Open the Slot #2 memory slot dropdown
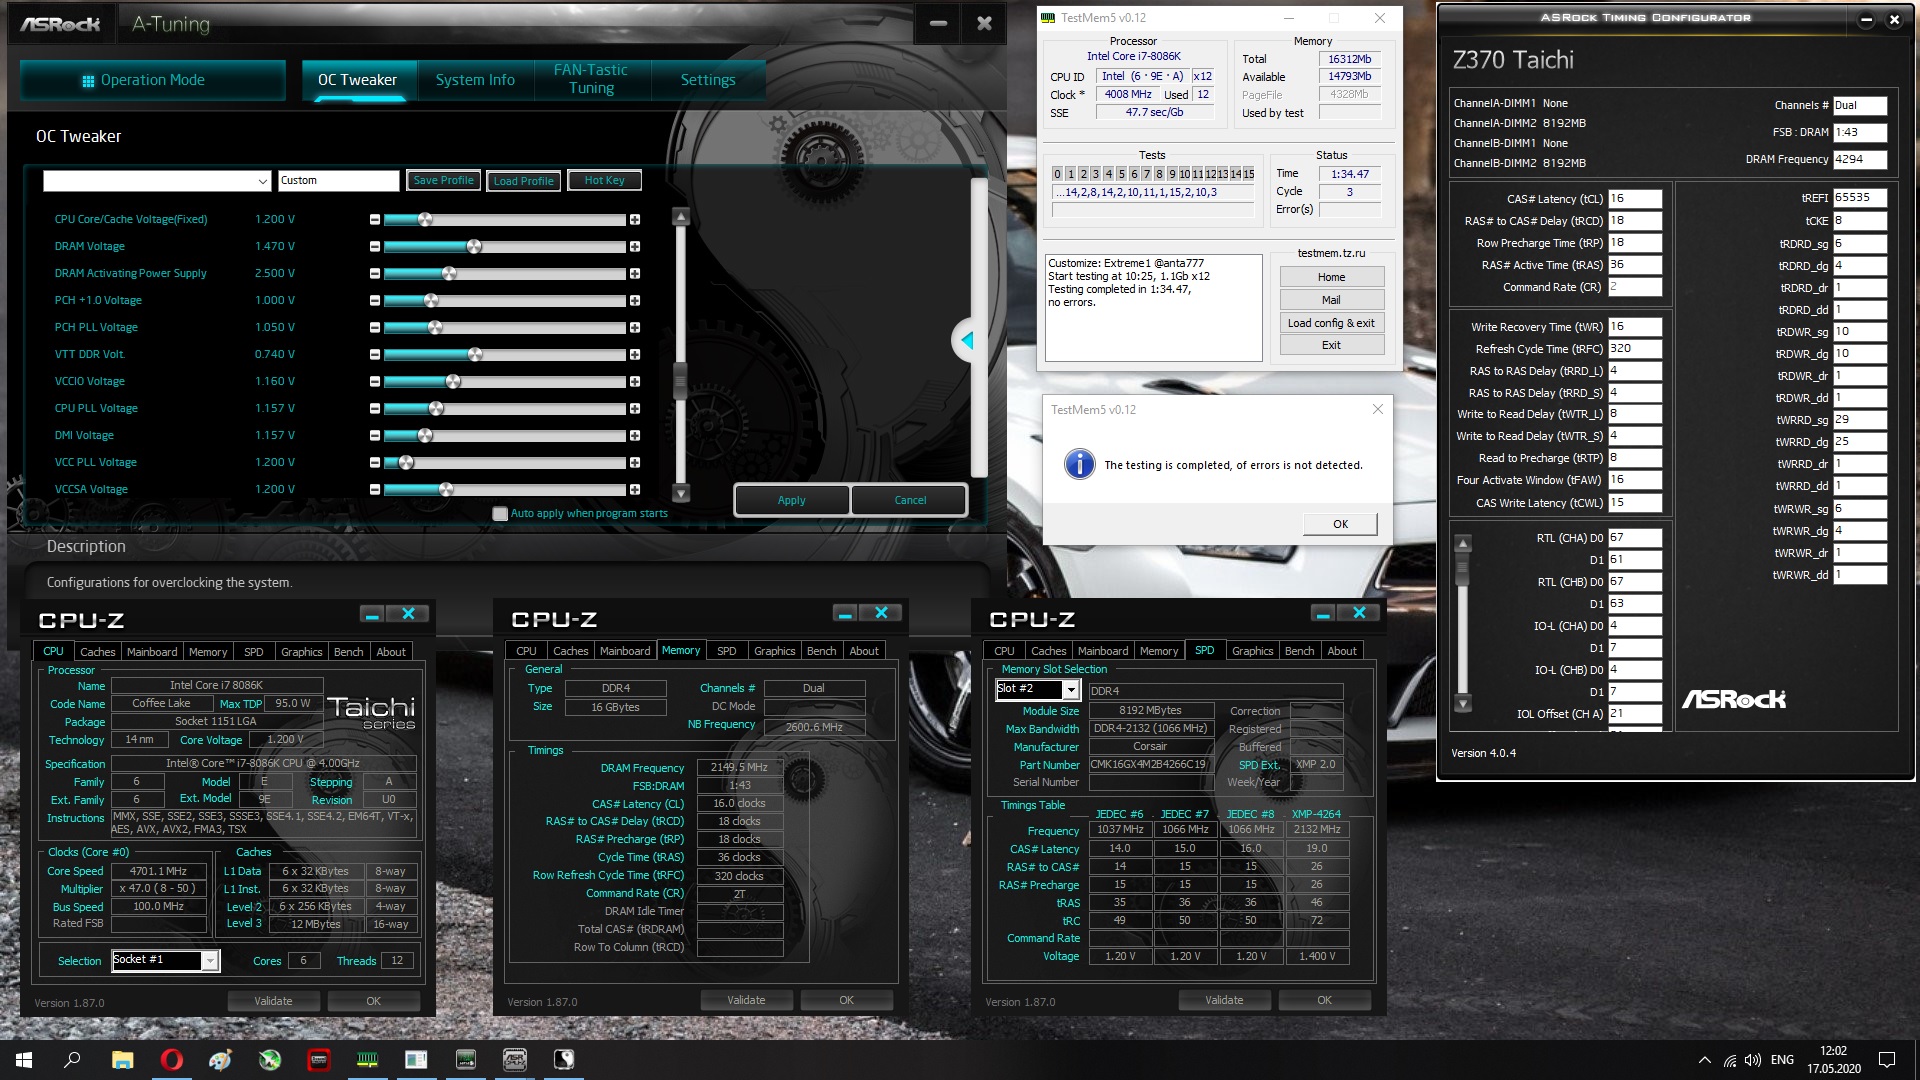Image resolution: width=1920 pixels, height=1080 pixels. tap(1070, 689)
